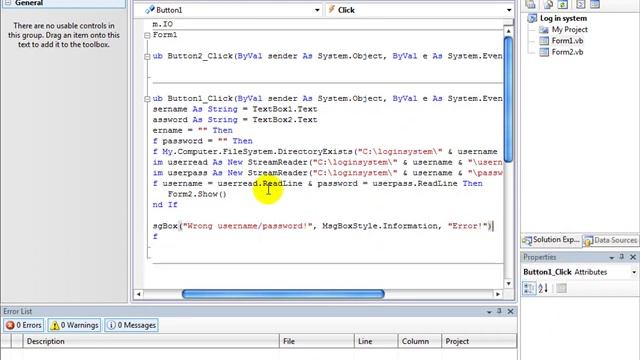This screenshot has height=360, width=640.
Task: Sort error list by File column
Action: point(317,341)
